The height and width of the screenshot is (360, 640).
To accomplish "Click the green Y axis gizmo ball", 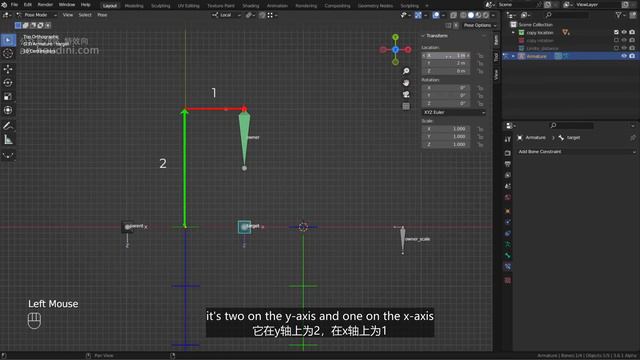I will coord(395,37).
